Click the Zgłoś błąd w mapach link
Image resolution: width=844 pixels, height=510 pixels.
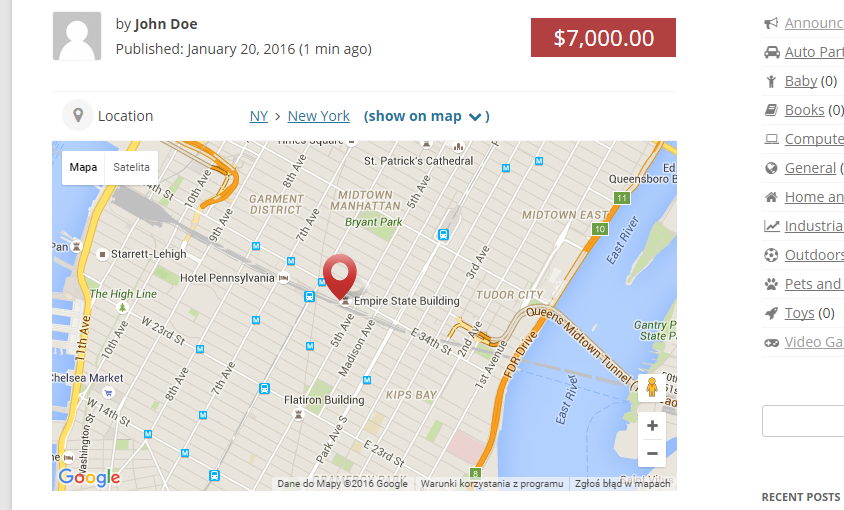(622, 484)
